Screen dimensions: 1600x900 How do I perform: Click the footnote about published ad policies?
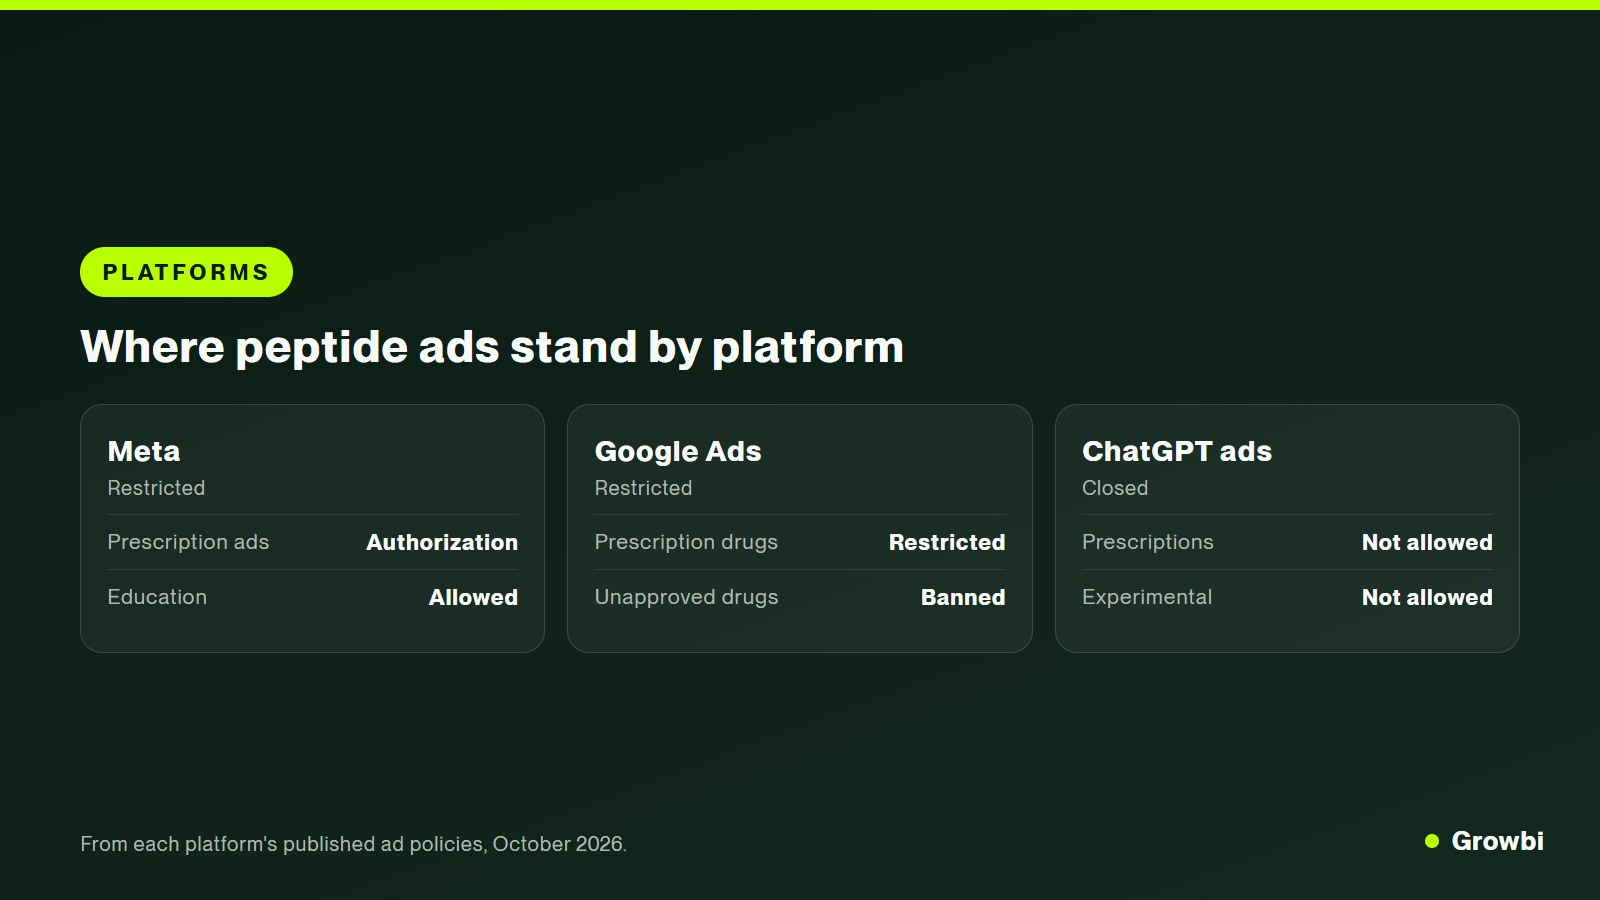pos(353,844)
